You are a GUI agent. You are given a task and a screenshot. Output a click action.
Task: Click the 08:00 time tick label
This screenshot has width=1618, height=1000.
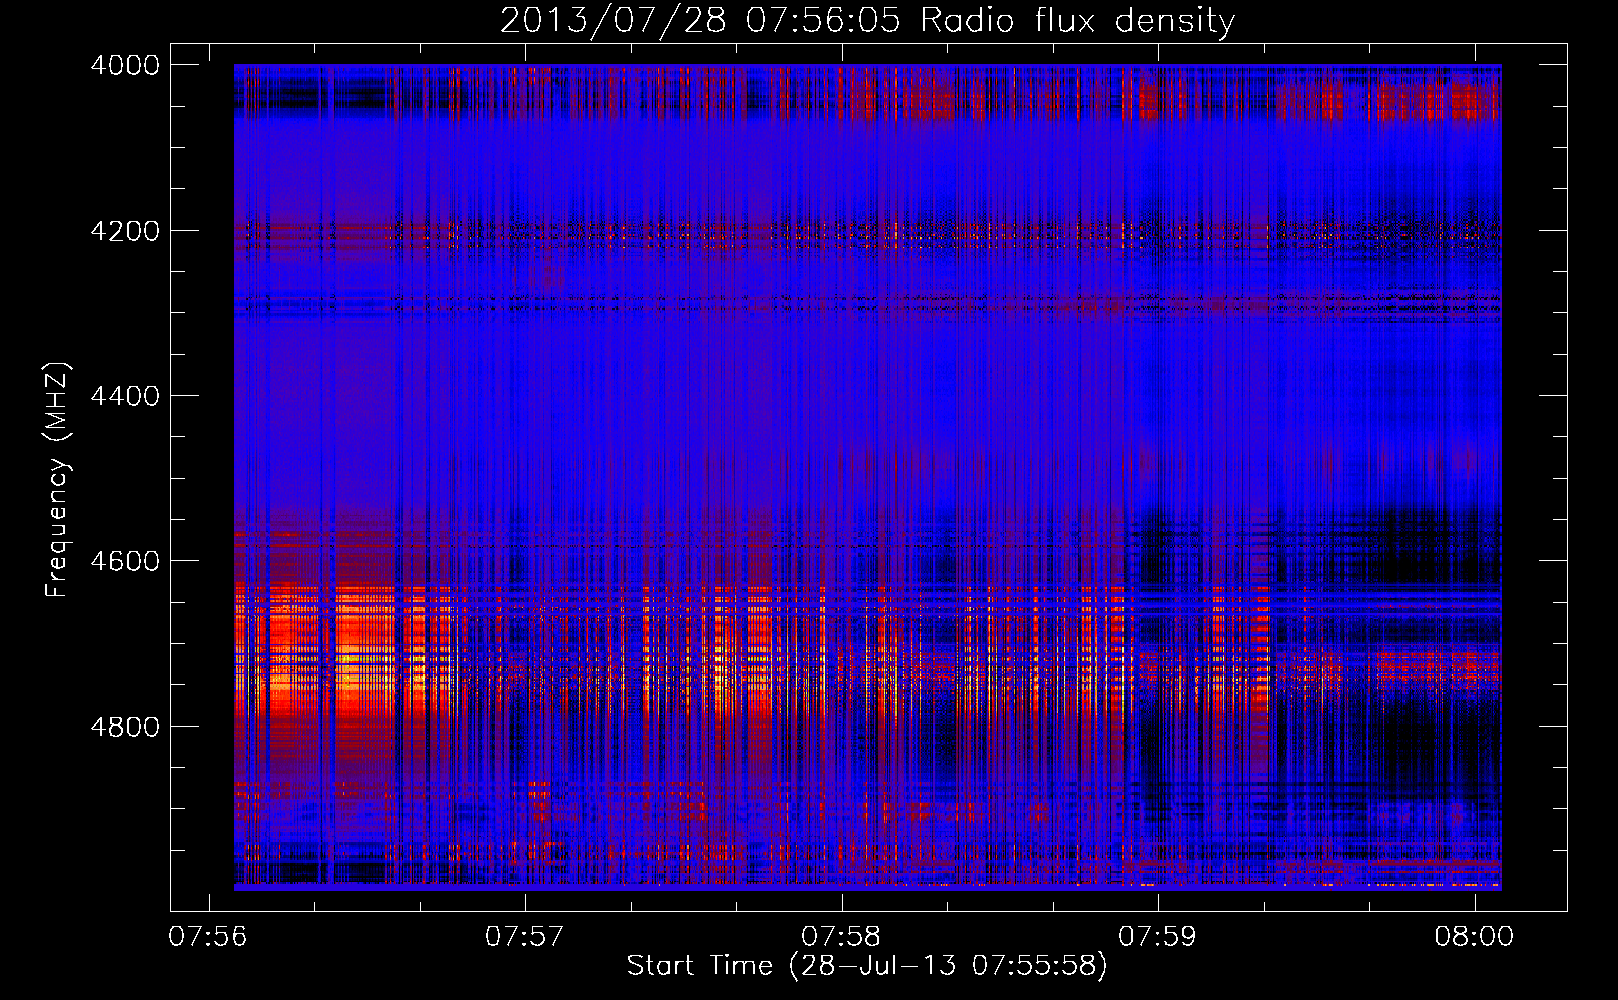pyautogui.click(x=1474, y=937)
